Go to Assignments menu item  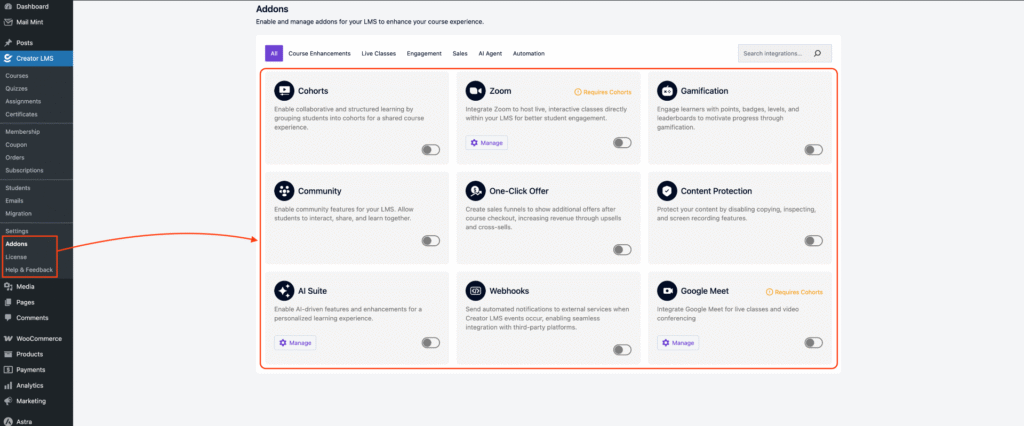pyautogui.click(x=23, y=101)
